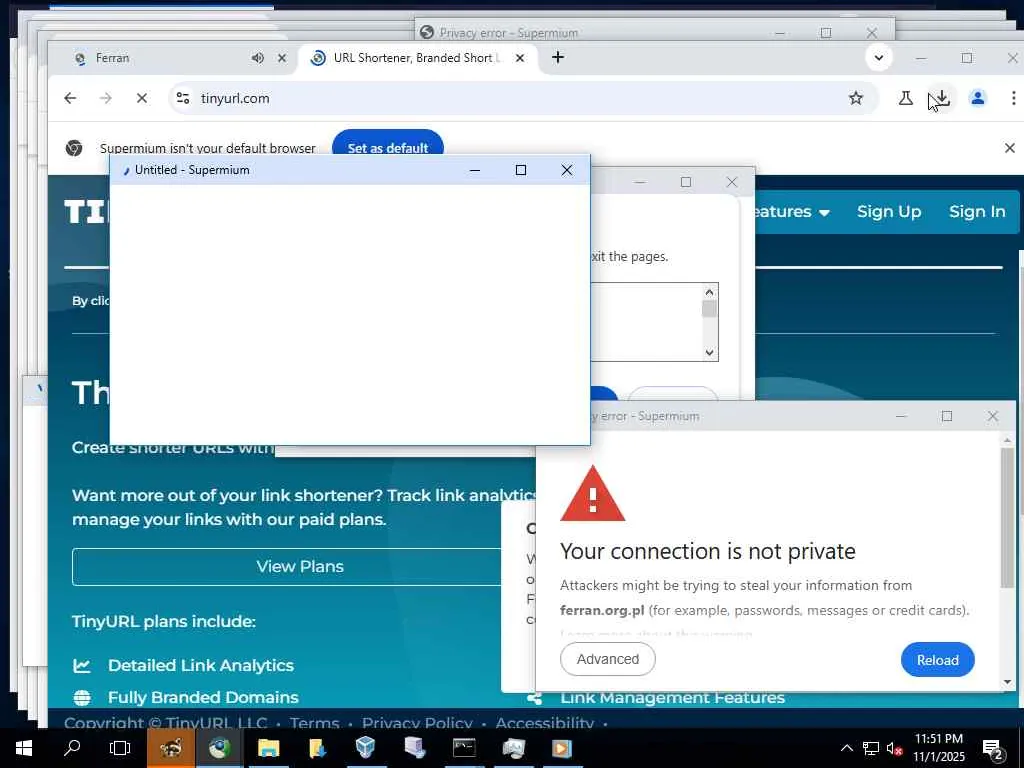
Task: Switch to the URL Shortener tab
Action: coord(418,58)
